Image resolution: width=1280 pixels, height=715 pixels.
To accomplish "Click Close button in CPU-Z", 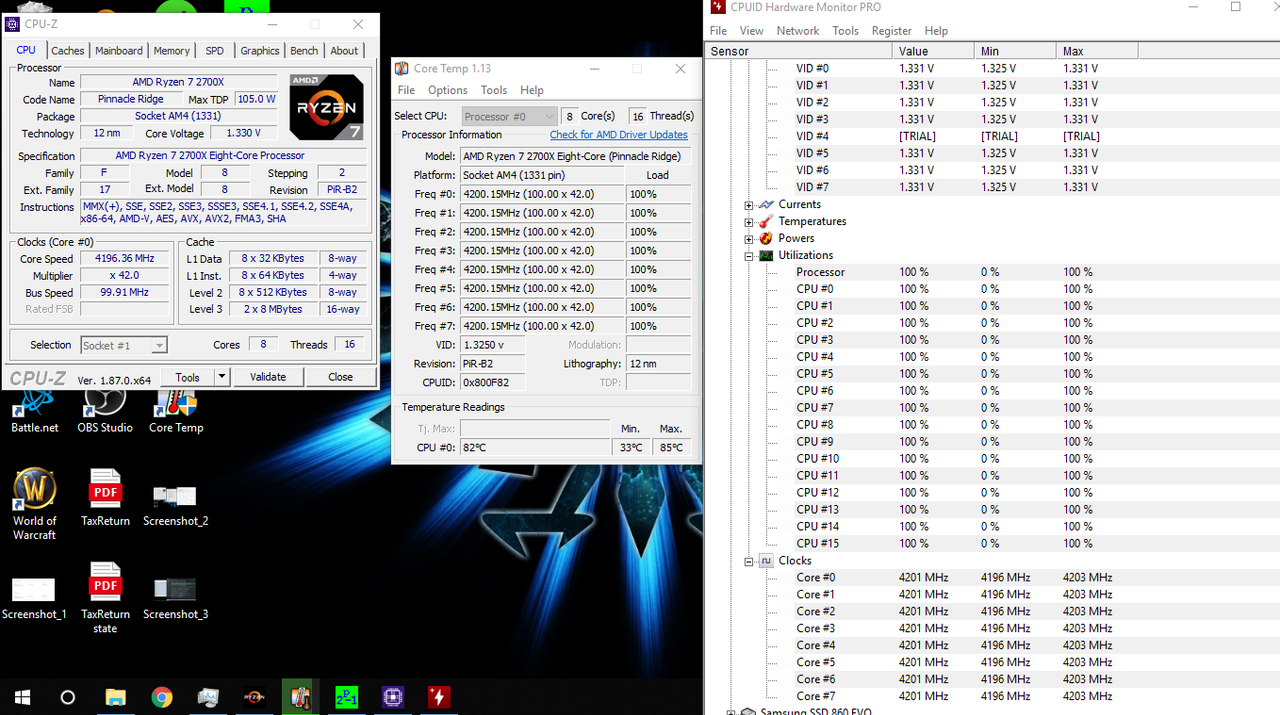I will [x=340, y=377].
